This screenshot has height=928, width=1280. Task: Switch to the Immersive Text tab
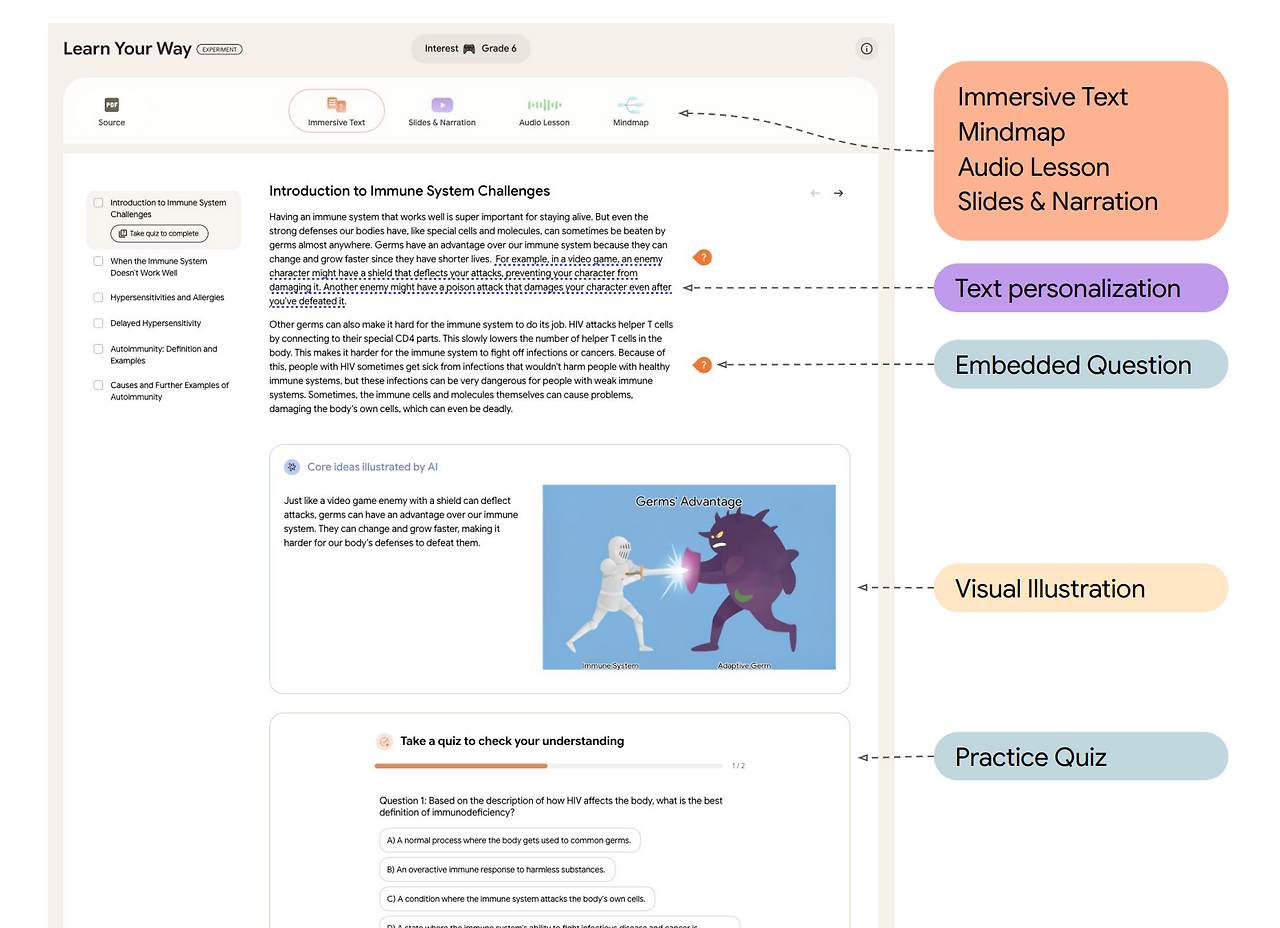tap(337, 111)
